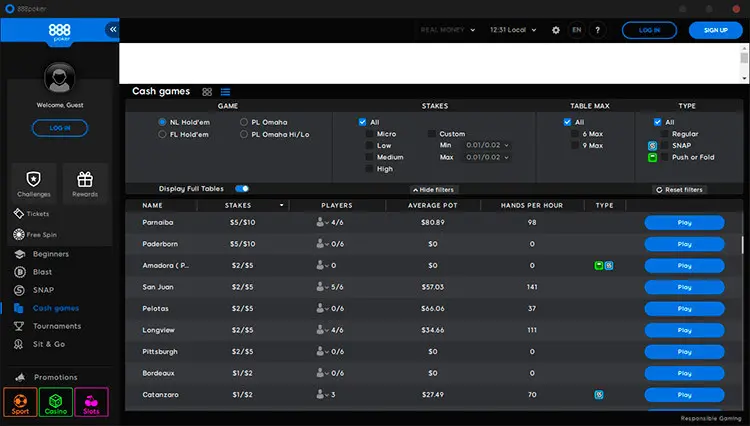Image resolution: width=750 pixels, height=426 pixels.
Task: Check the Micro stakes checkbox
Action: (369, 134)
